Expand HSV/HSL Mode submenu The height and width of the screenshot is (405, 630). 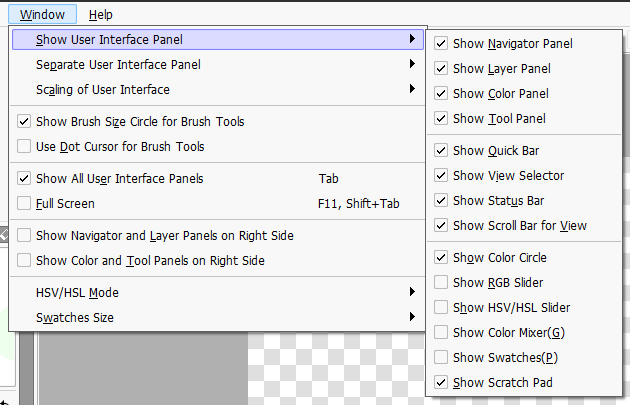217,292
